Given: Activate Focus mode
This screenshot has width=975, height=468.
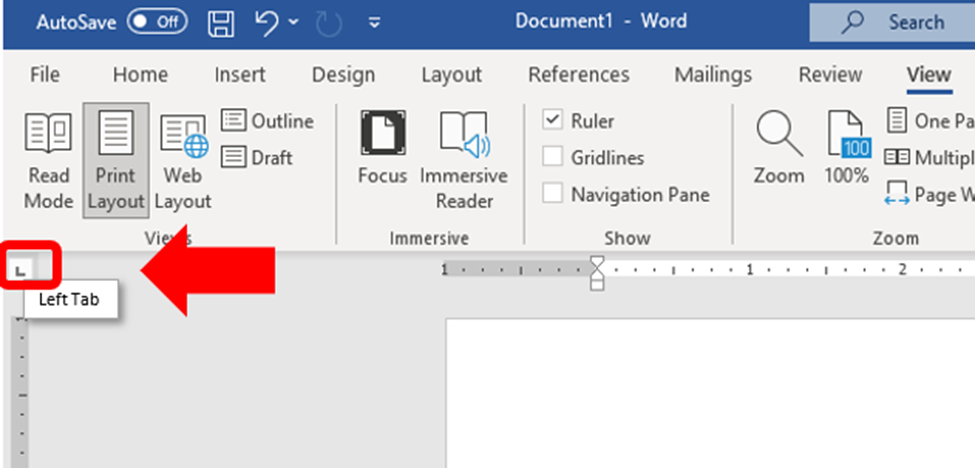Looking at the screenshot, I should click(x=382, y=148).
